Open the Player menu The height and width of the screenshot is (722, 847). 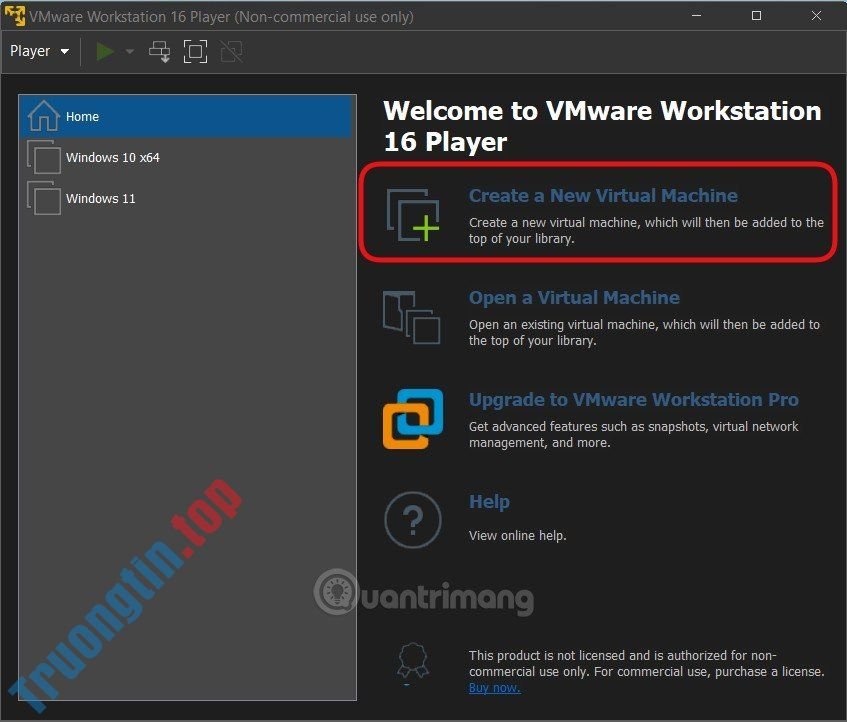click(30, 50)
